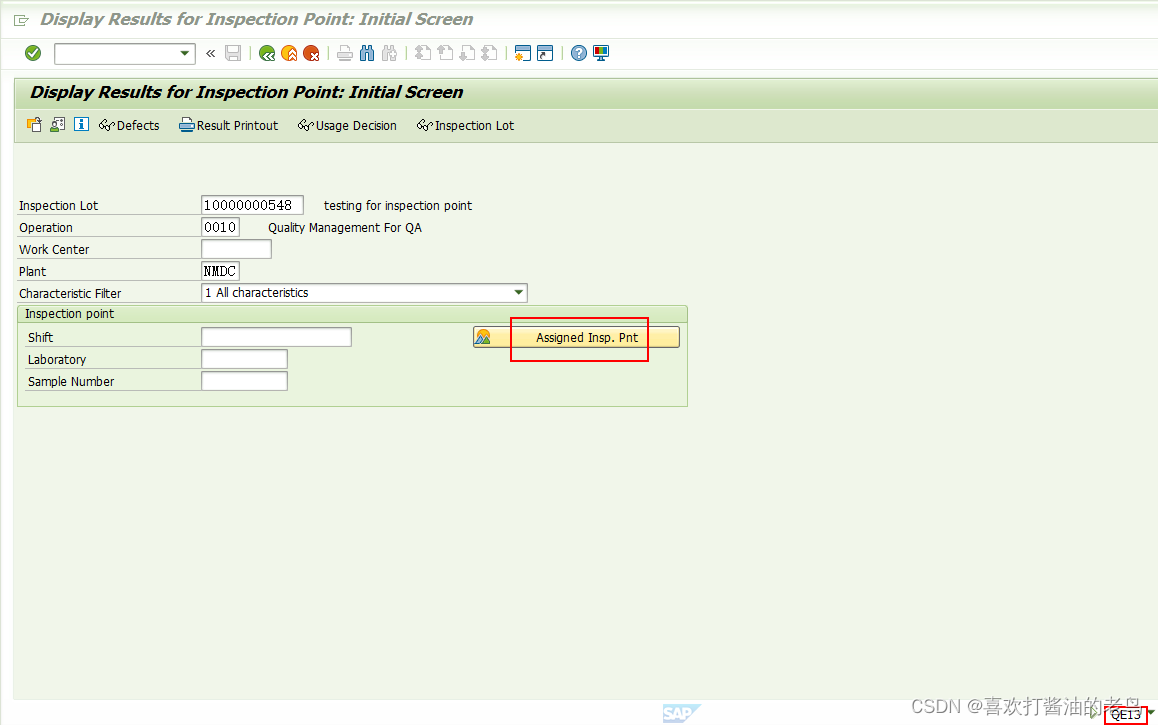The width and height of the screenshot is (1158, 725).
Task: Click the QE13 transaction code in status bar
Action: pyautogui.click(x=1126, y=715)
